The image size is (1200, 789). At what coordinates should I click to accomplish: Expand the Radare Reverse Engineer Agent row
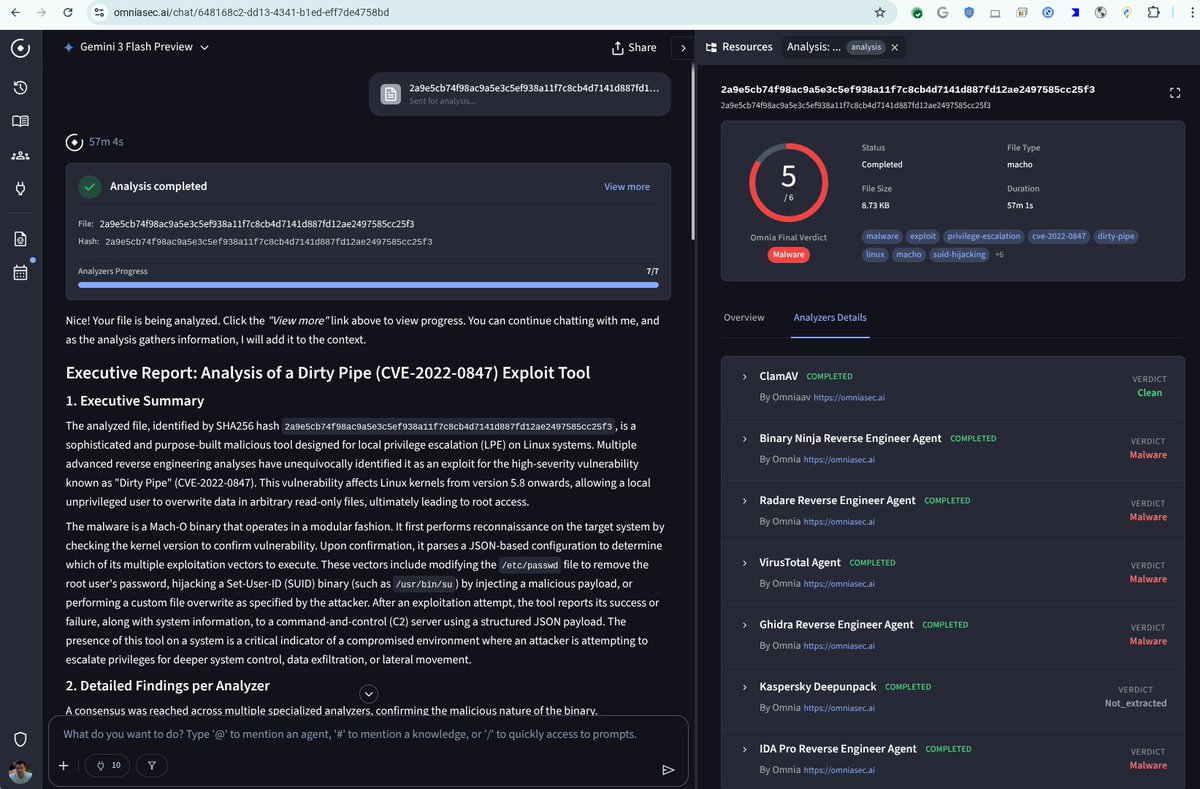(744, 500)
